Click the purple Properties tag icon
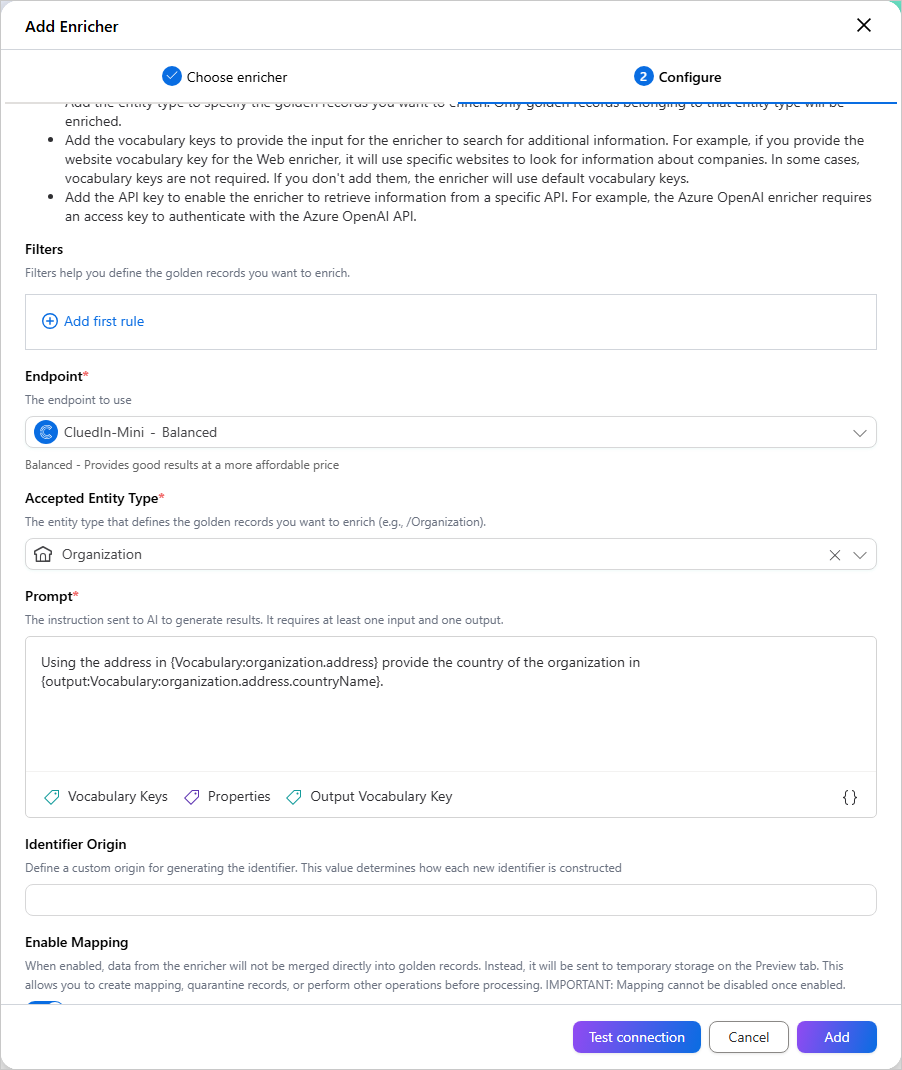902x1070 pixels. [x=192, y=797]
